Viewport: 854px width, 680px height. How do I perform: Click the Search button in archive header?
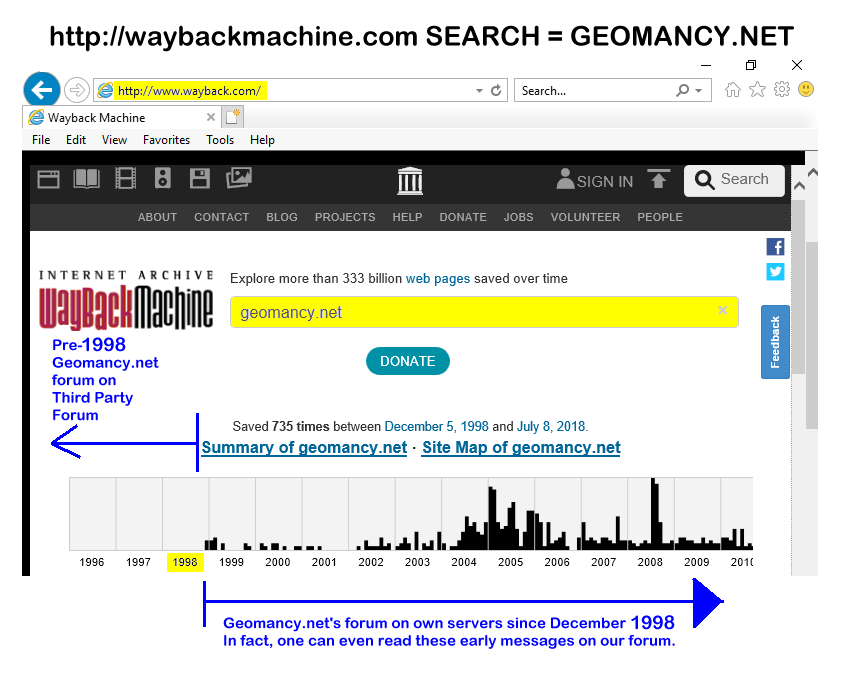point(734,180)
